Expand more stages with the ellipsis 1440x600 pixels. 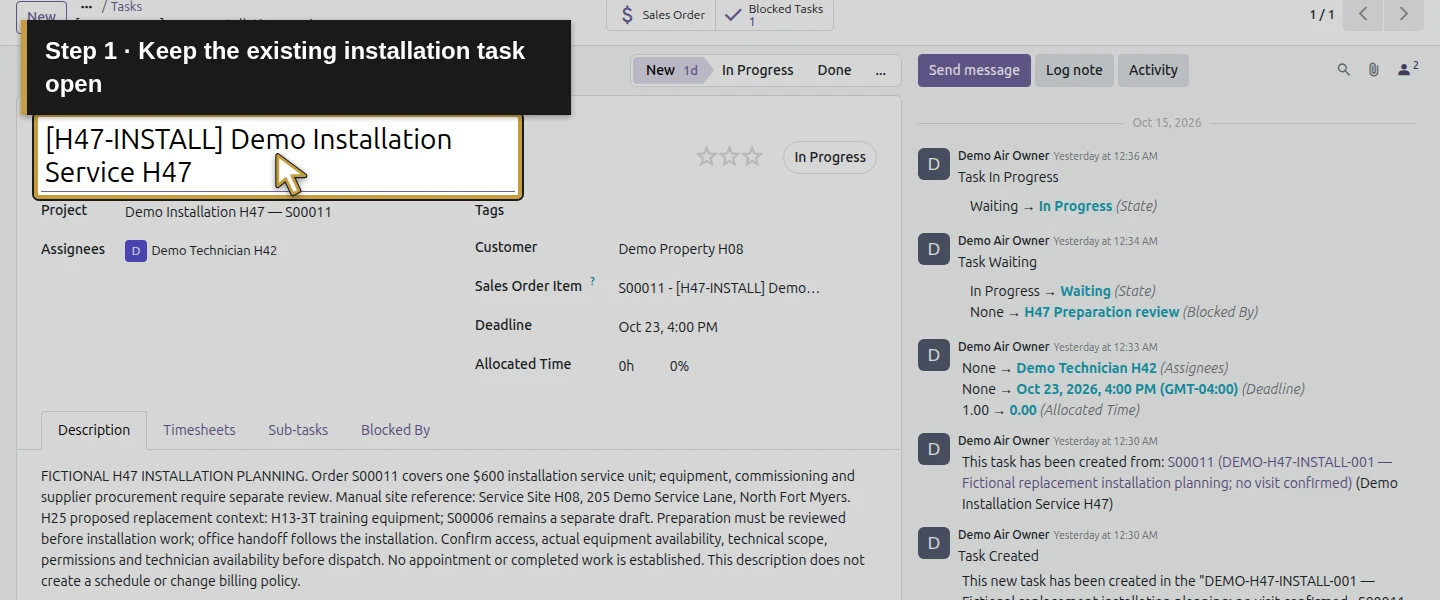(x=880, y=70)
